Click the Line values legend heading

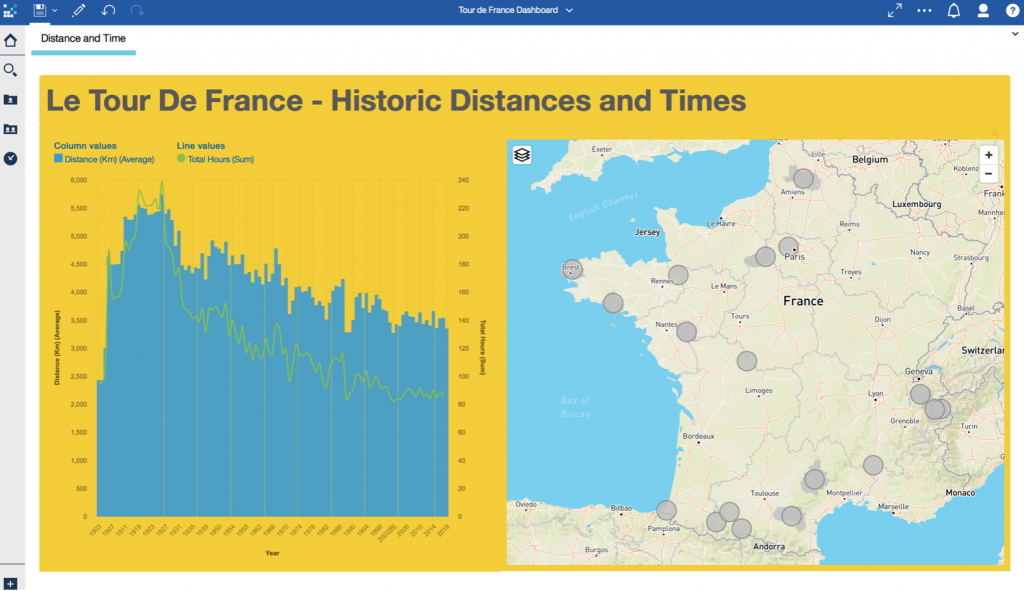[x=200, y=146]
